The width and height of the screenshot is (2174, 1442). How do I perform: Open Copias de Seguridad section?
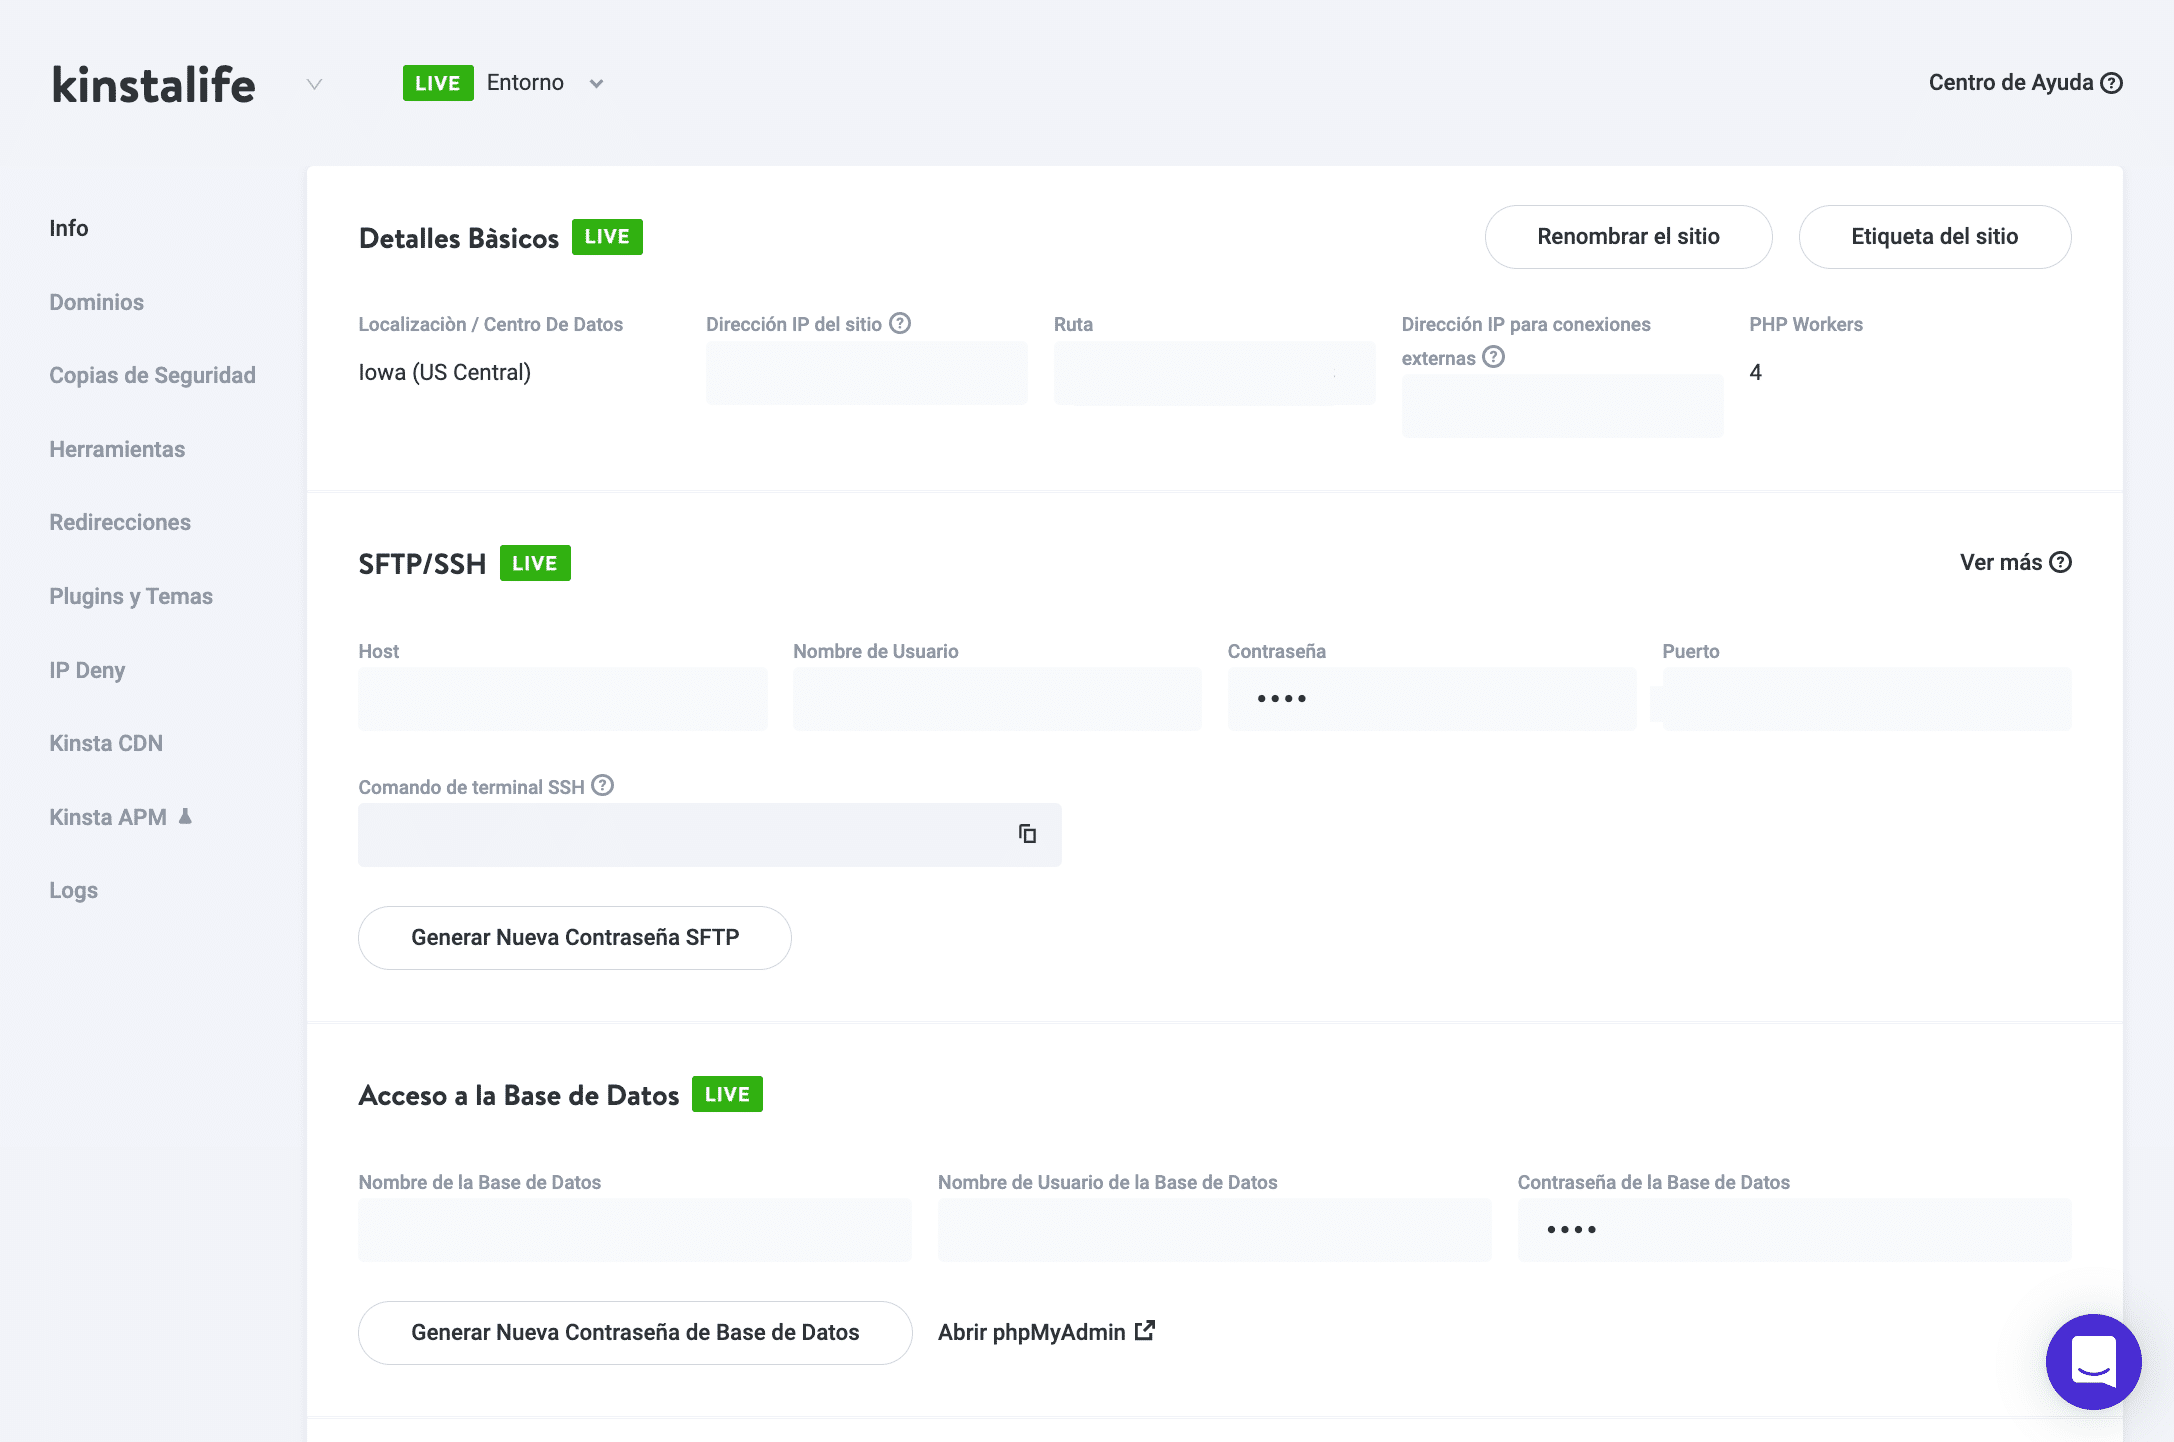point(153,375)
